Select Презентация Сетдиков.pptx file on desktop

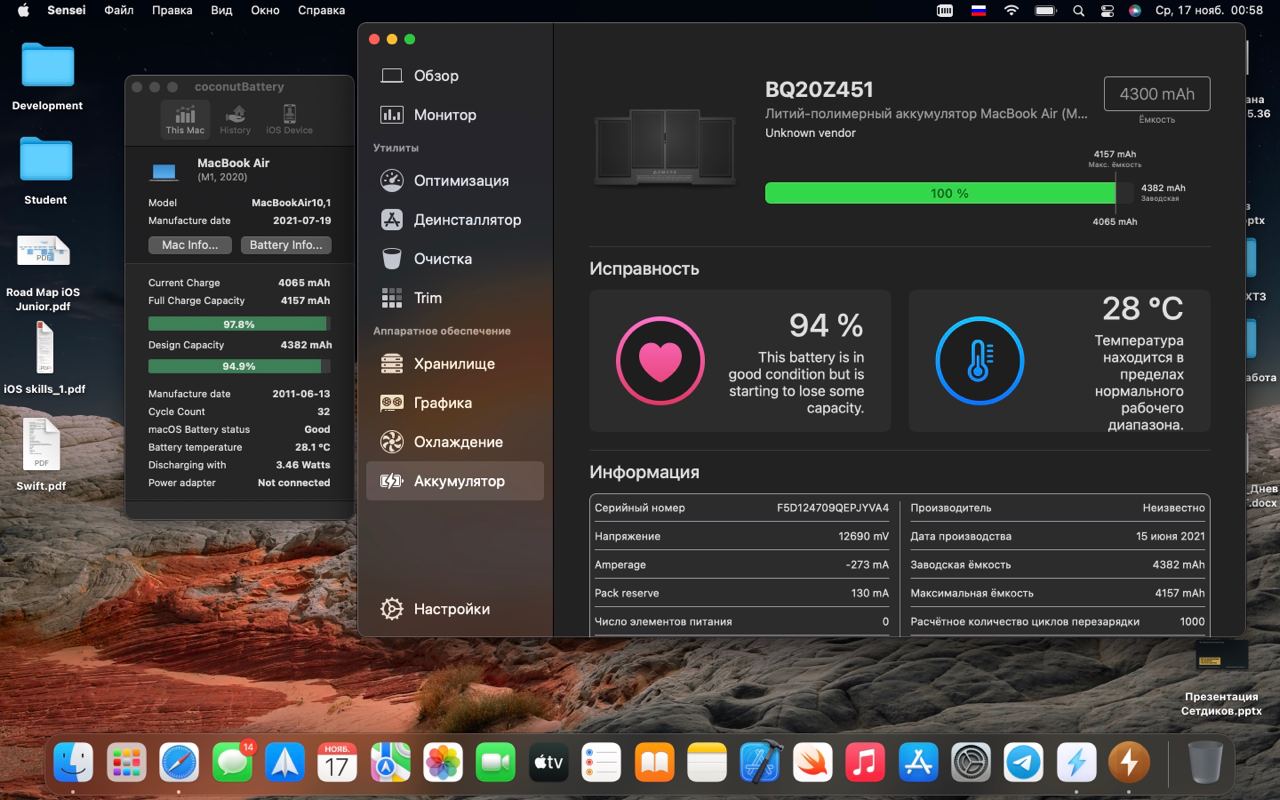point(1221,677)
